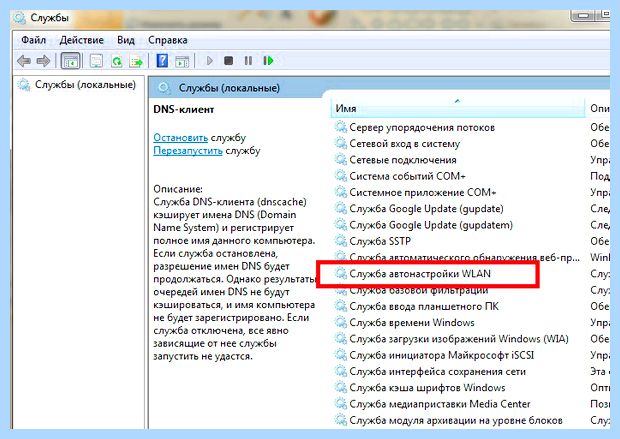Select Служба инициатора Майкрософт iSCSI row
620x439 pixels.
click(x=441, y=355)
